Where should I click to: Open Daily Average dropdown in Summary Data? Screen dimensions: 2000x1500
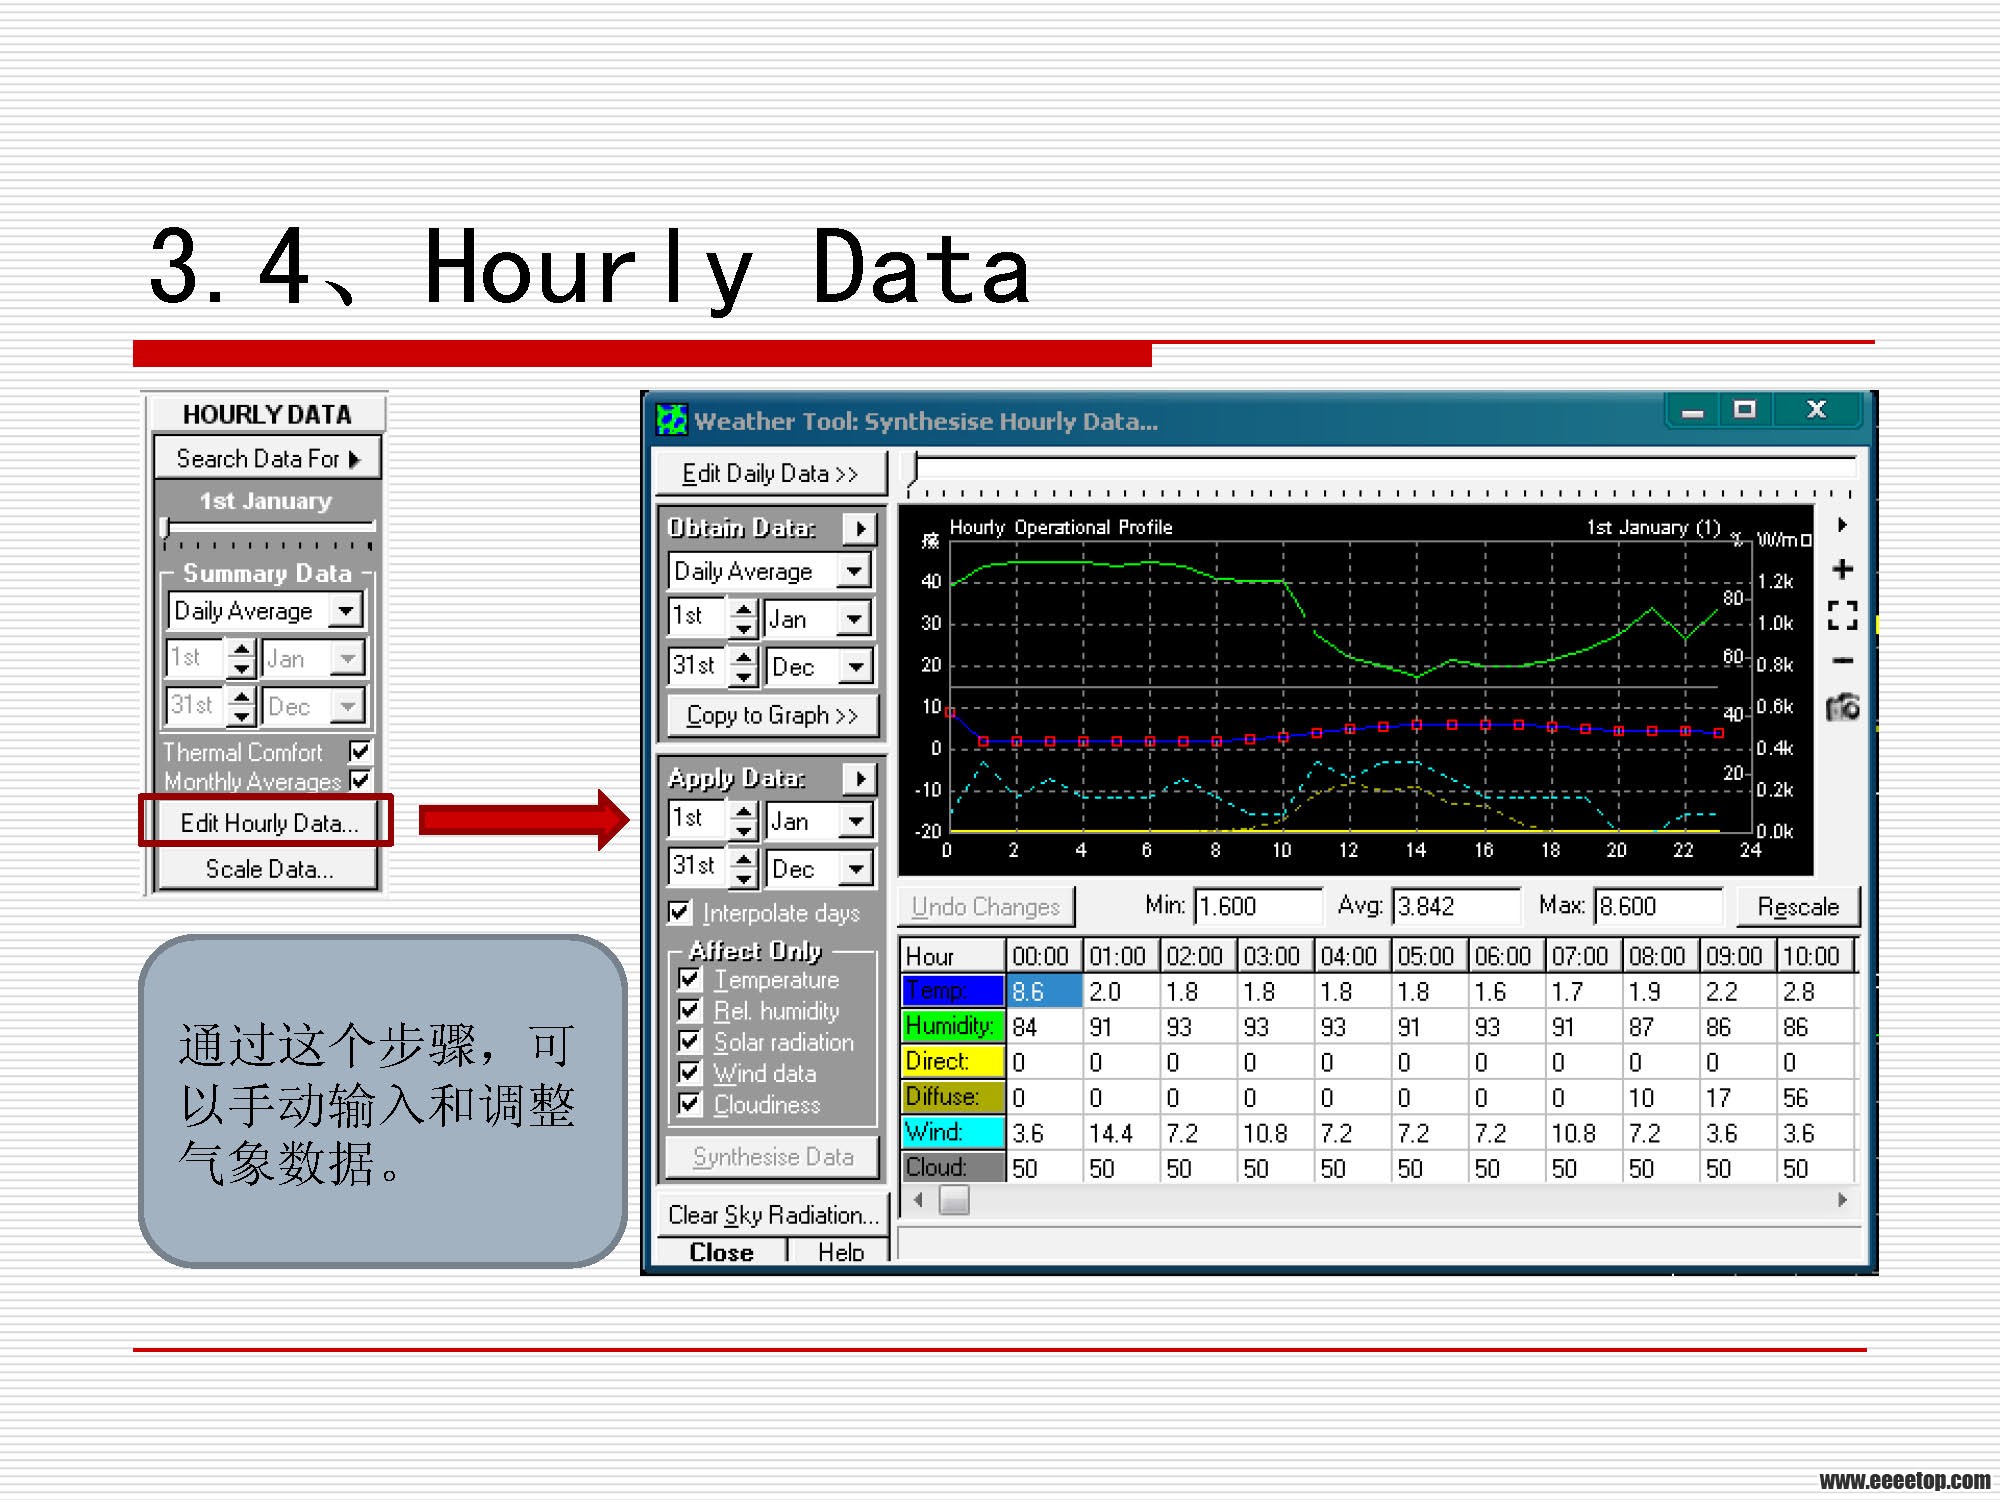[346, 610]
